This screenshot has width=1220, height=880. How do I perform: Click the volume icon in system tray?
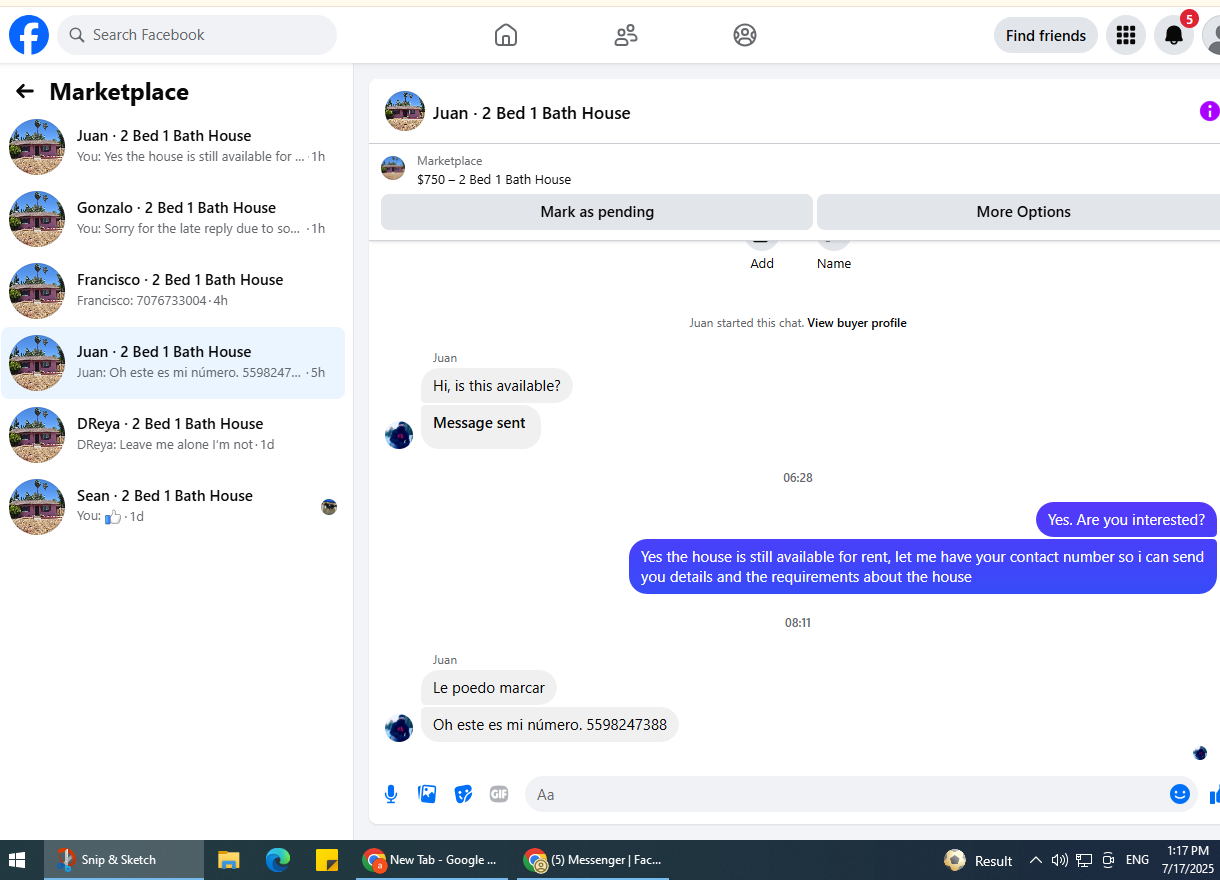coord(1060,860)
